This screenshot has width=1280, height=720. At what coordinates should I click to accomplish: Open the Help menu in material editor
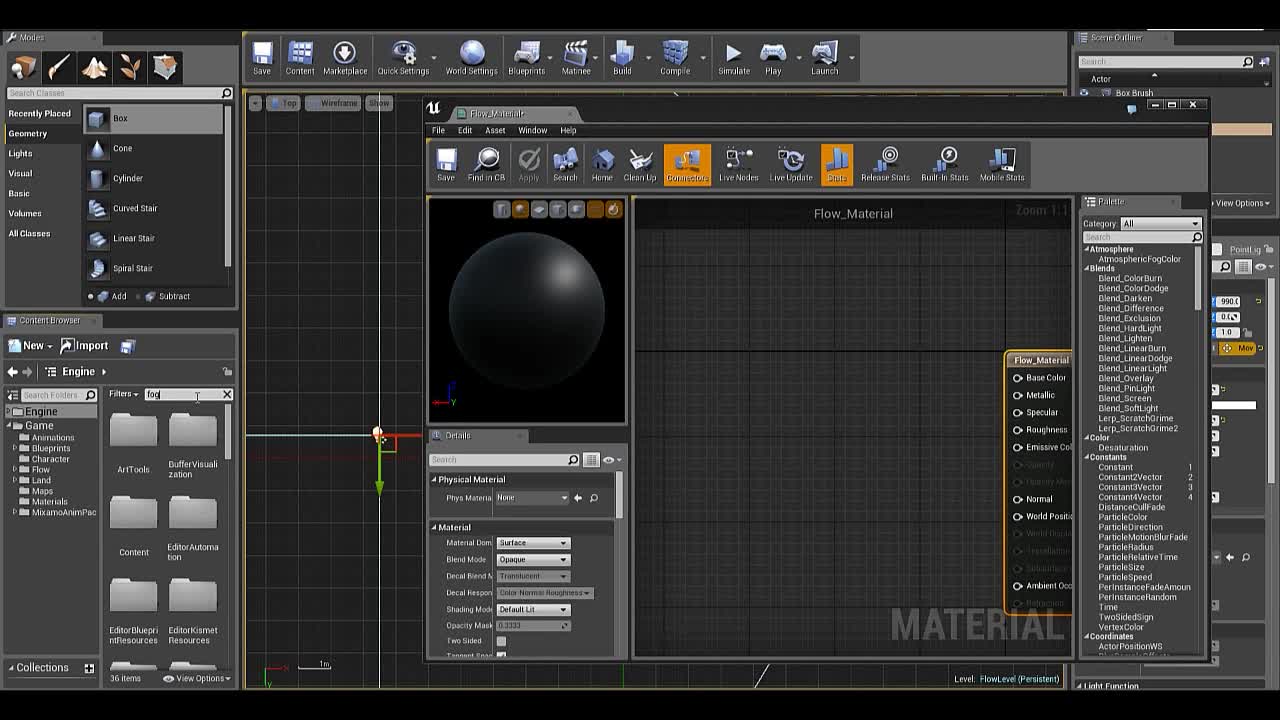point(568,130)
